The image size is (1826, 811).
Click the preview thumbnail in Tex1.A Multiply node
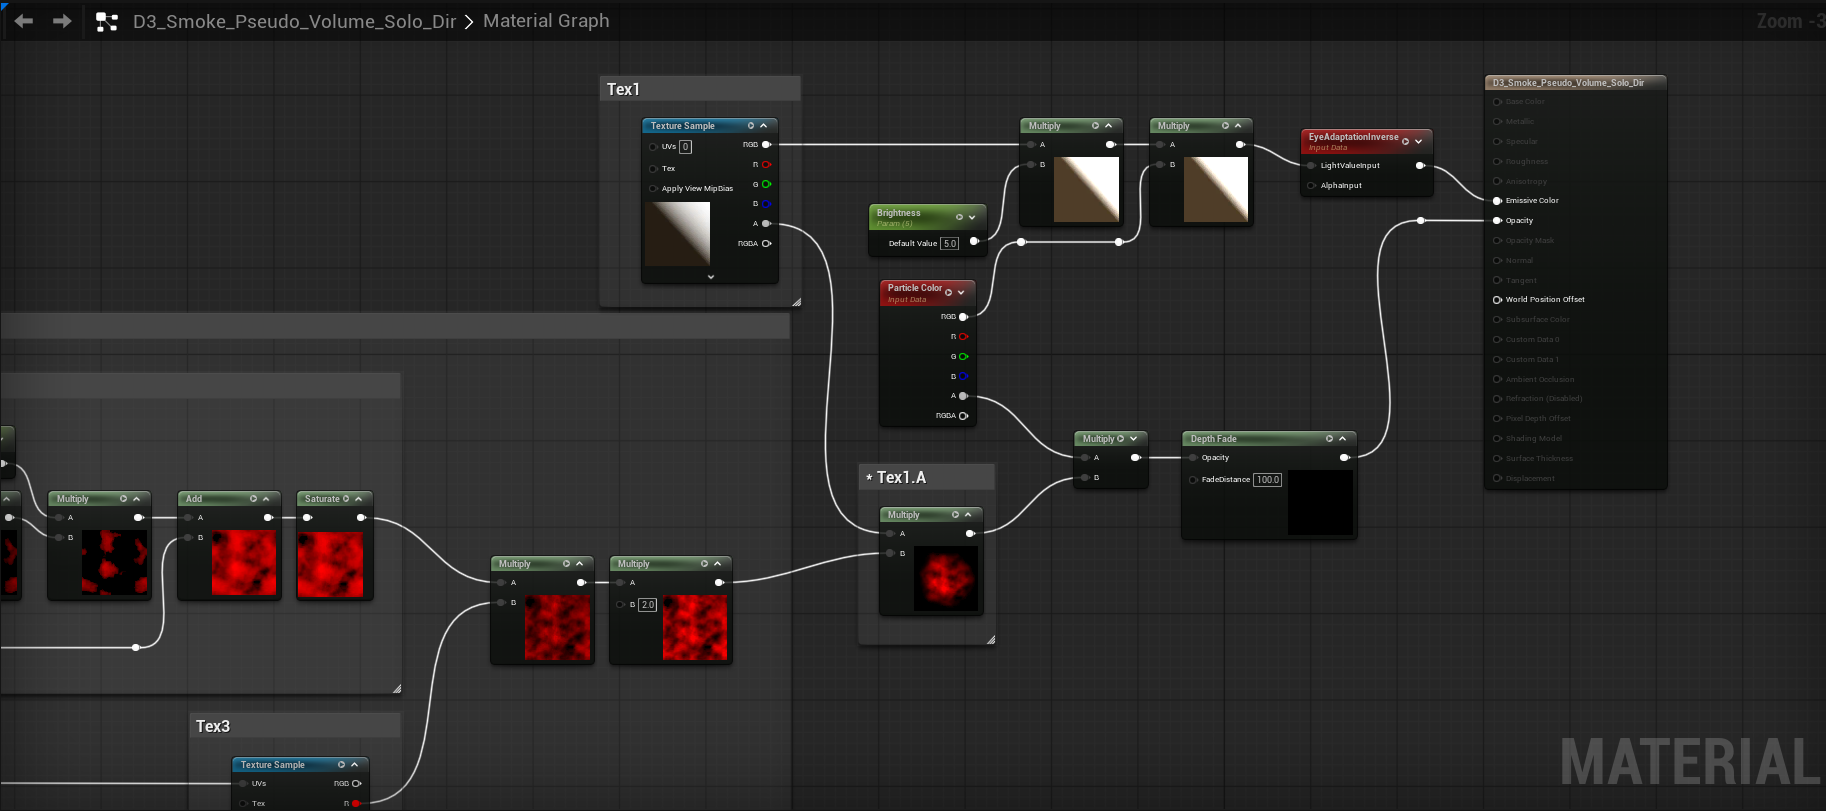coord(946,578)
